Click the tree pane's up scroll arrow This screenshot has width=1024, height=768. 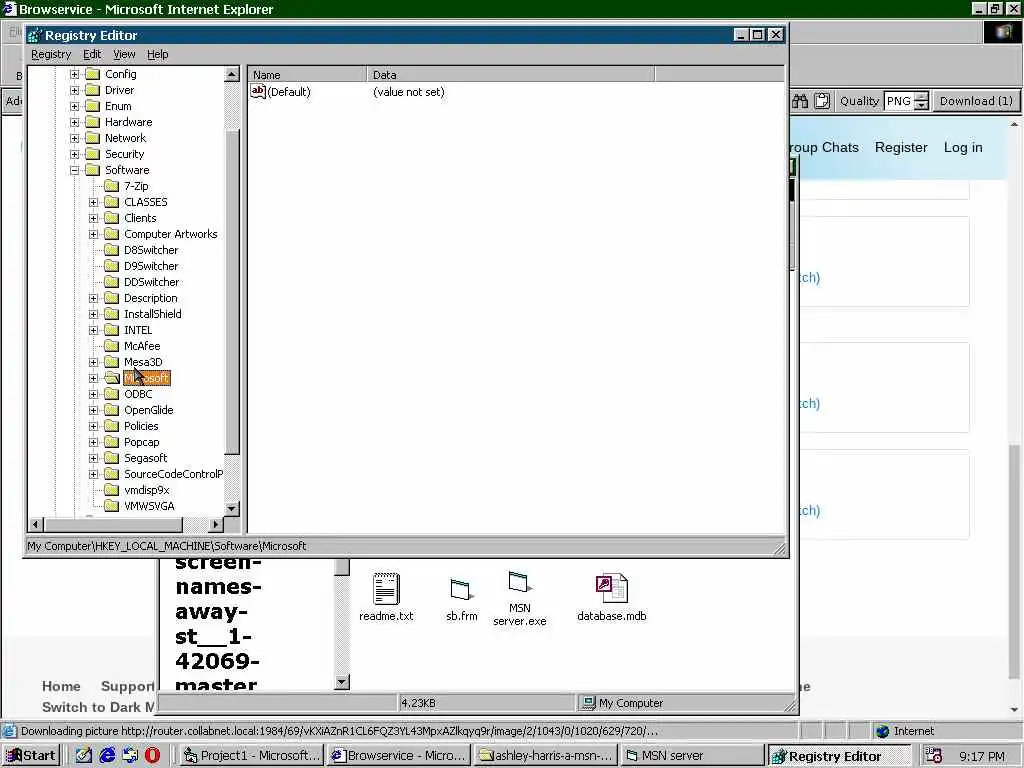point(232,74)
